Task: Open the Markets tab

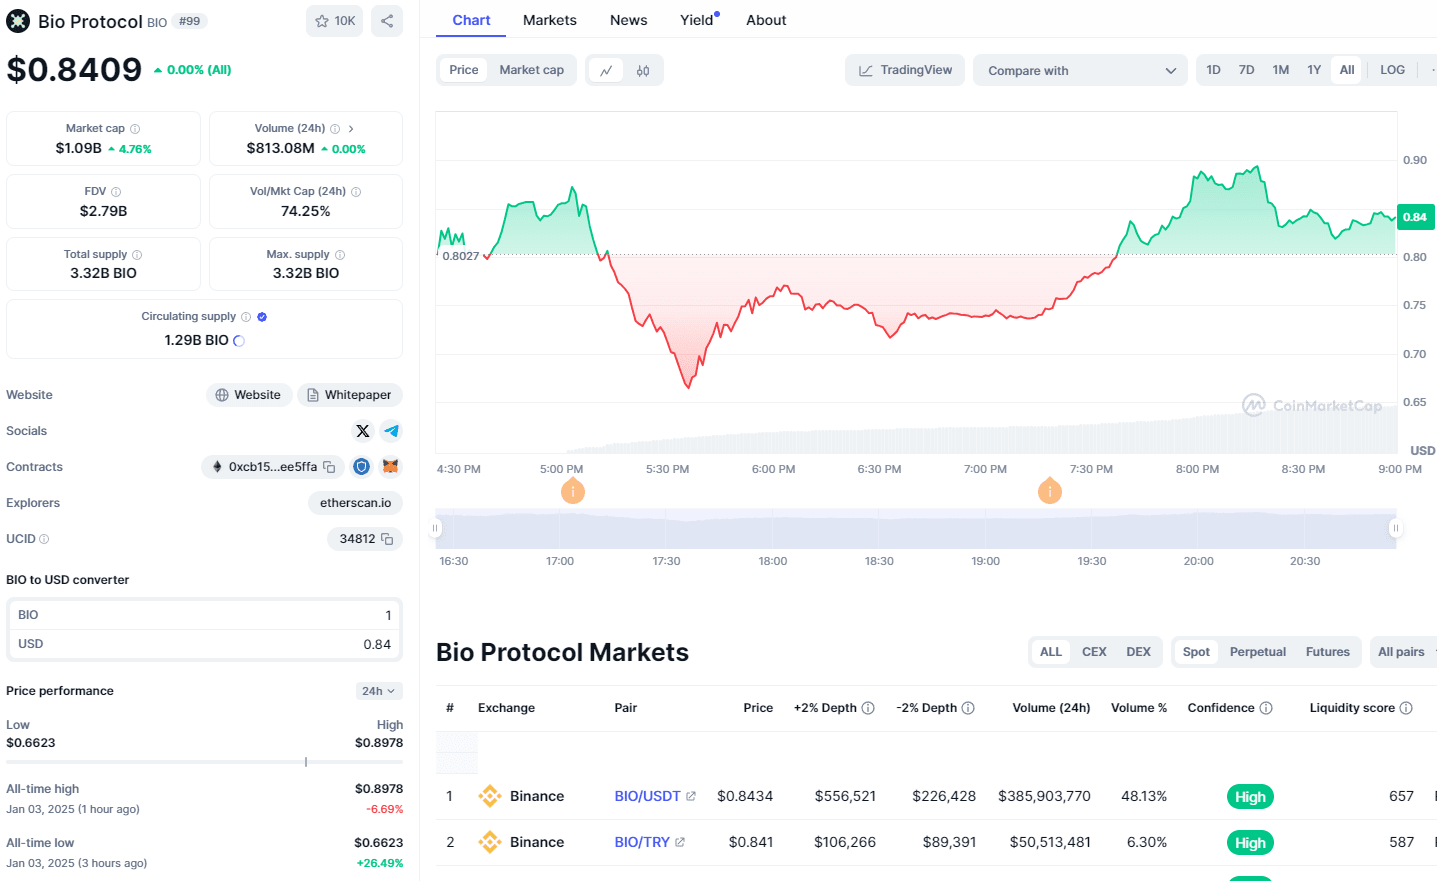Action: tap(550, 20)
